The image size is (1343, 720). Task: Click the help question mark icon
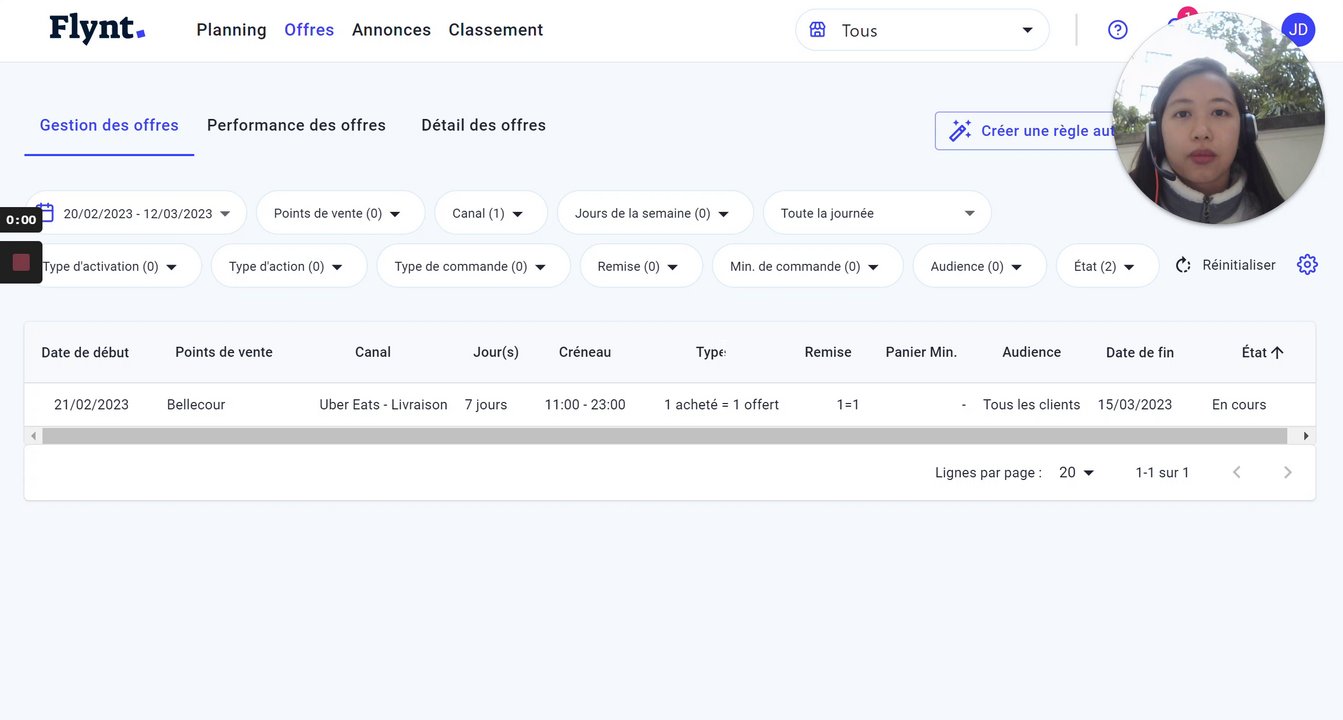coord(1118,30)
